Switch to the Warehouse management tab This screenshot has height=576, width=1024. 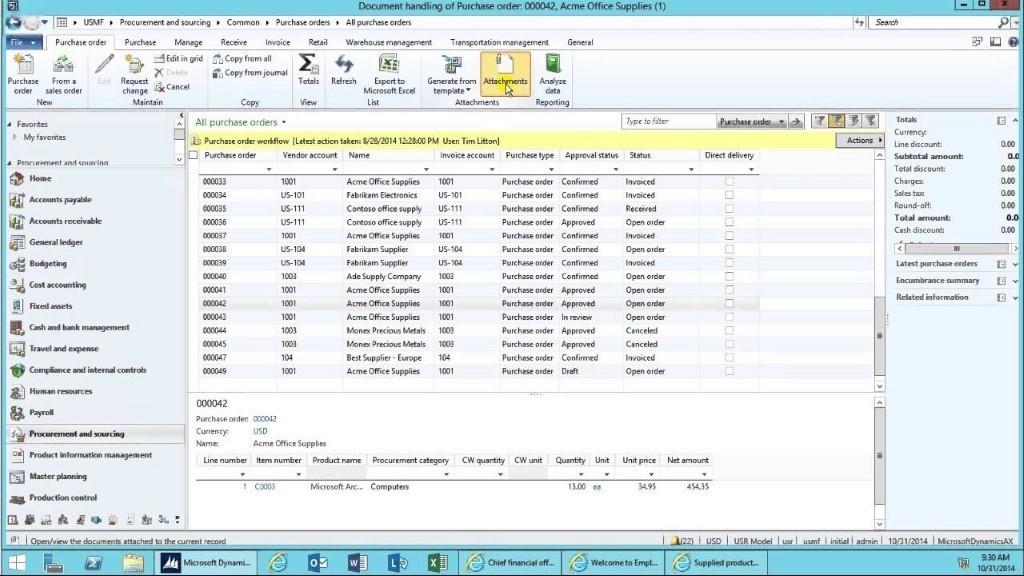[x=389, y=42]
